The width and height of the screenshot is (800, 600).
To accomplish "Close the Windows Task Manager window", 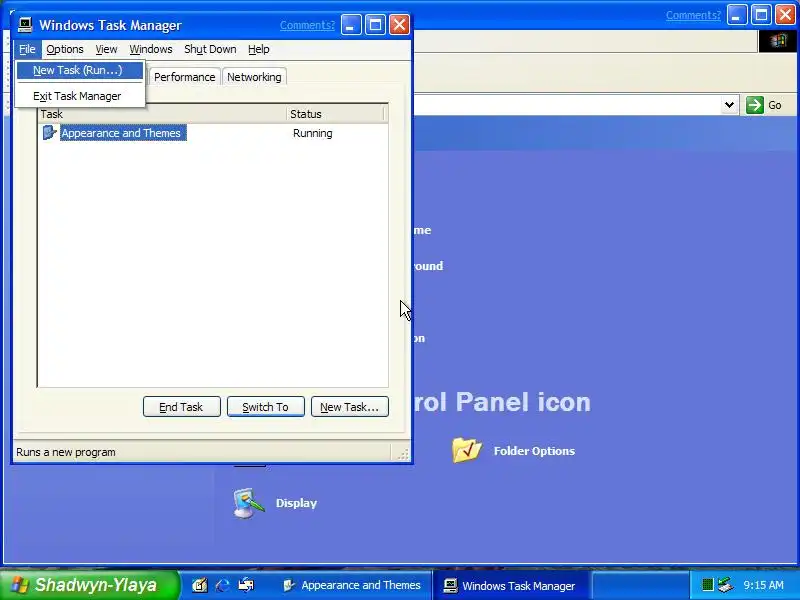I will pos(399,24).
